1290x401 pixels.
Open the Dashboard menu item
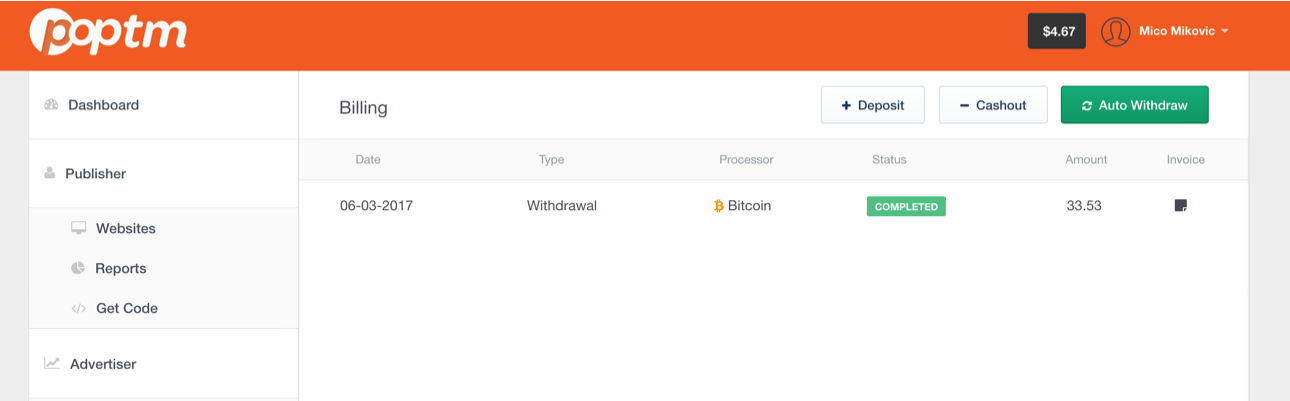tap(103, 105)
